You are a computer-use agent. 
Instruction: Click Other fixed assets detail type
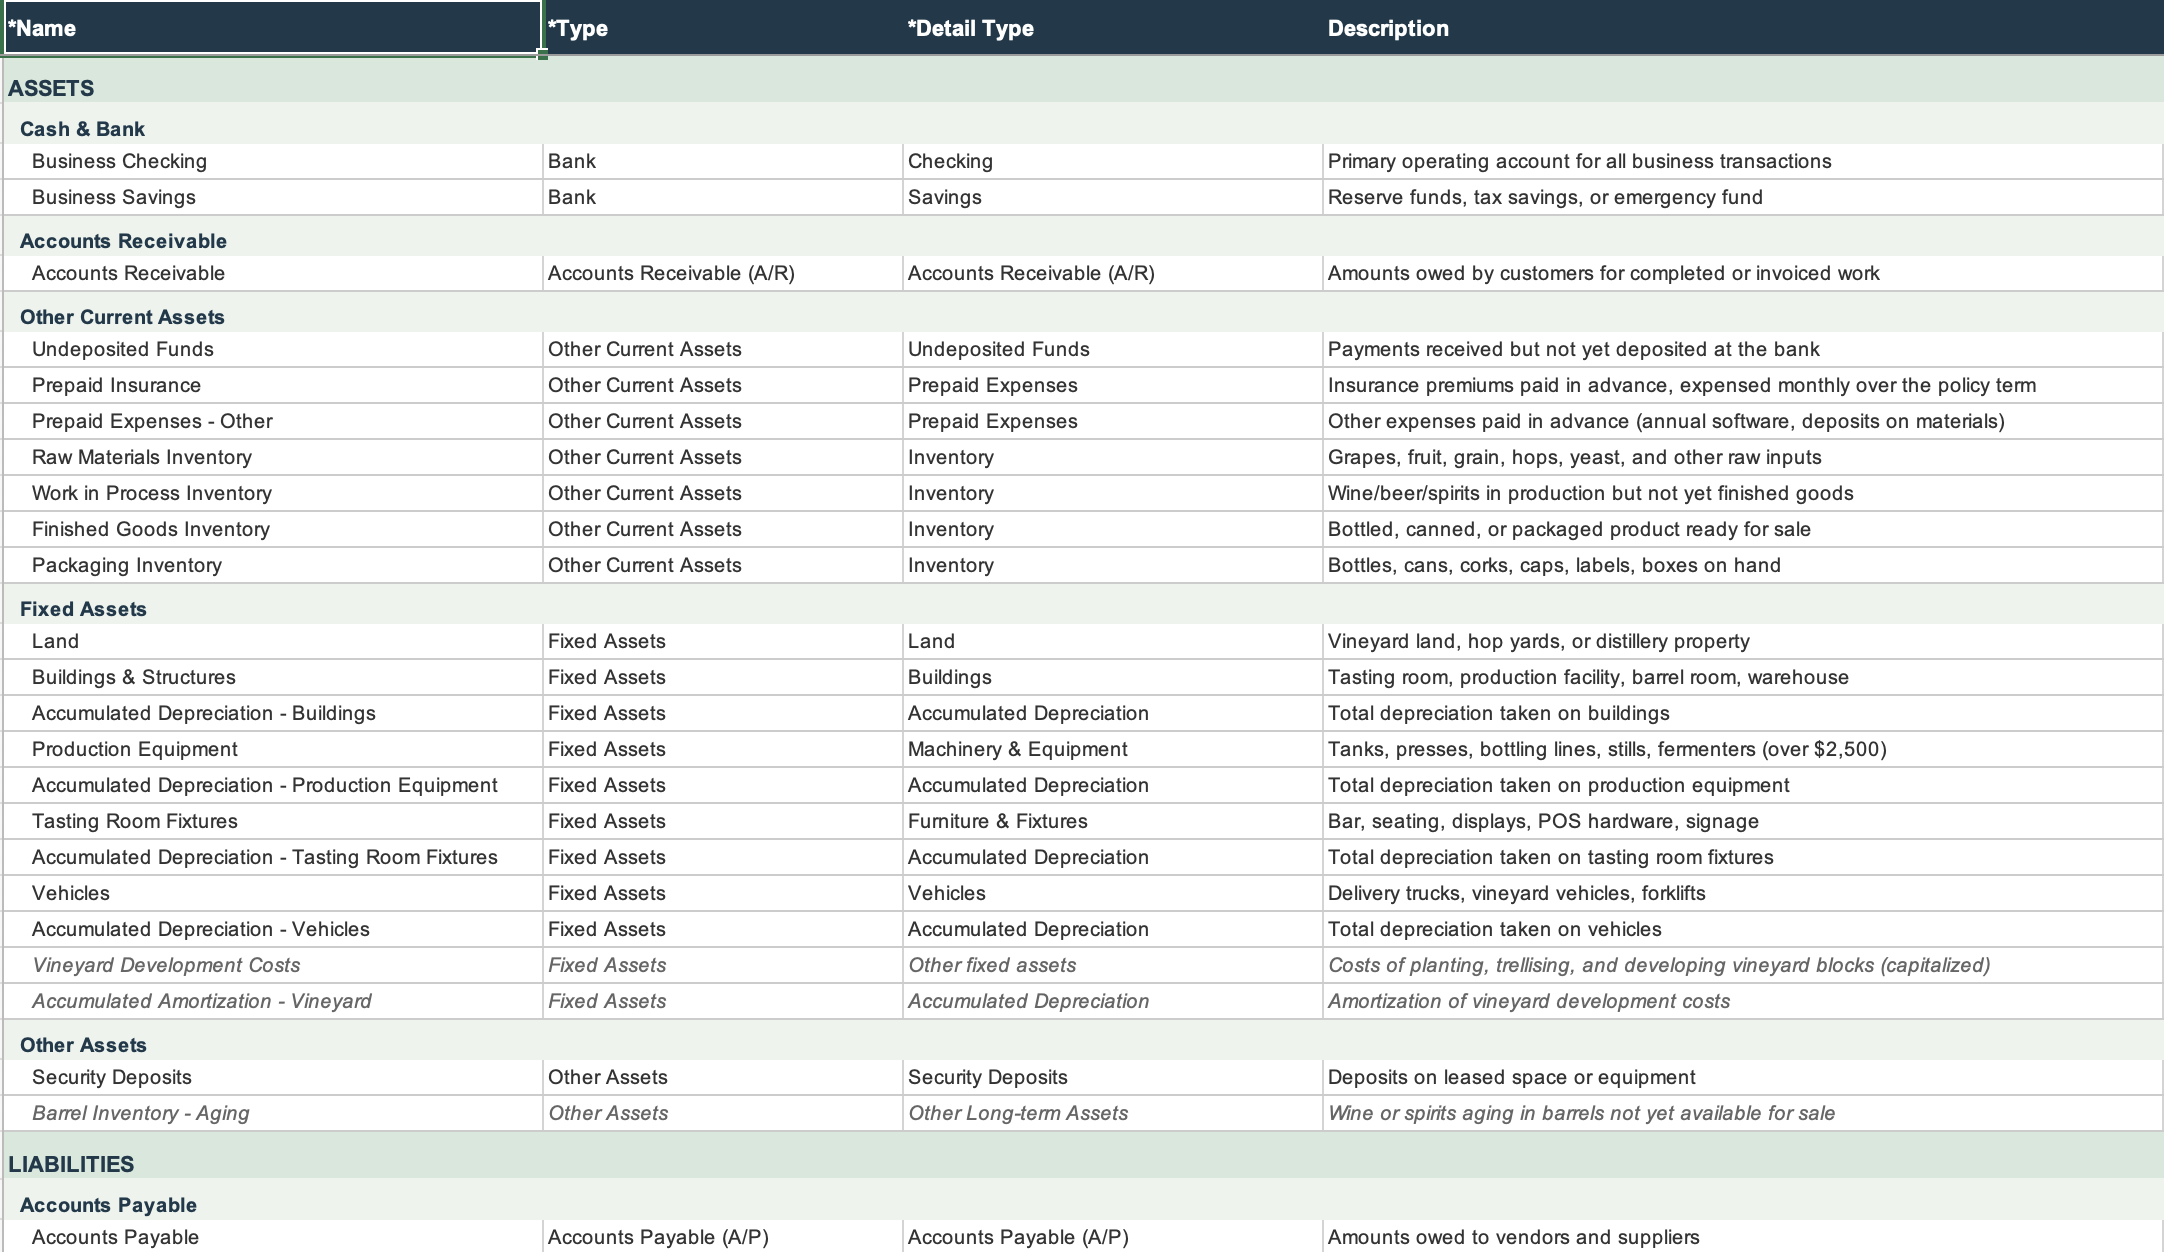click(1113, 965)
